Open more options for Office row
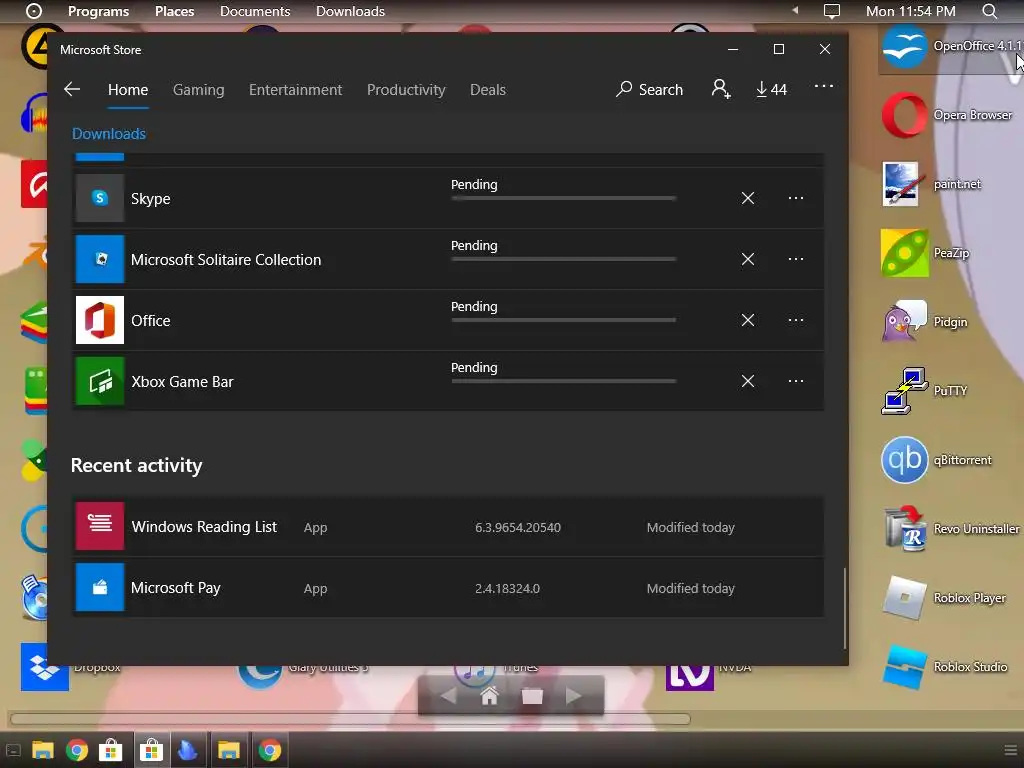1024x768 pixels. coord(795,320)
